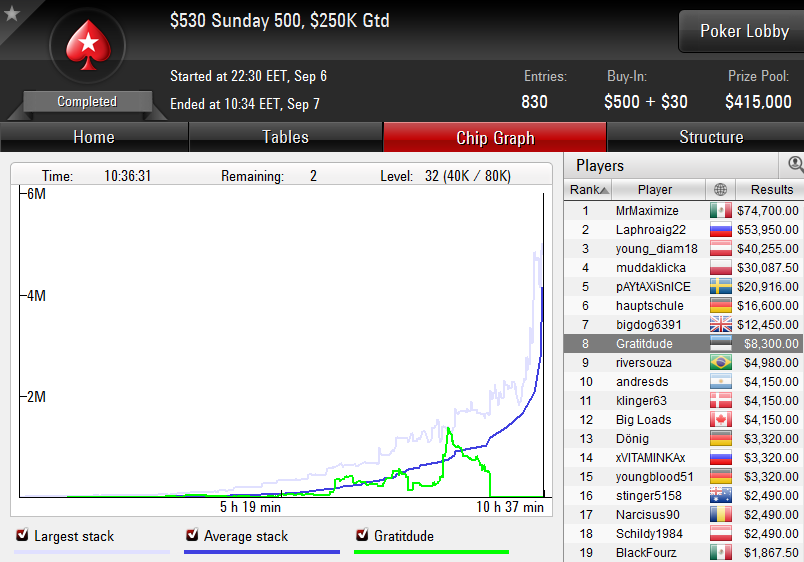Sort players by Rank column header
The height and width of the screenshot is (562, 804).
[588, 190]
